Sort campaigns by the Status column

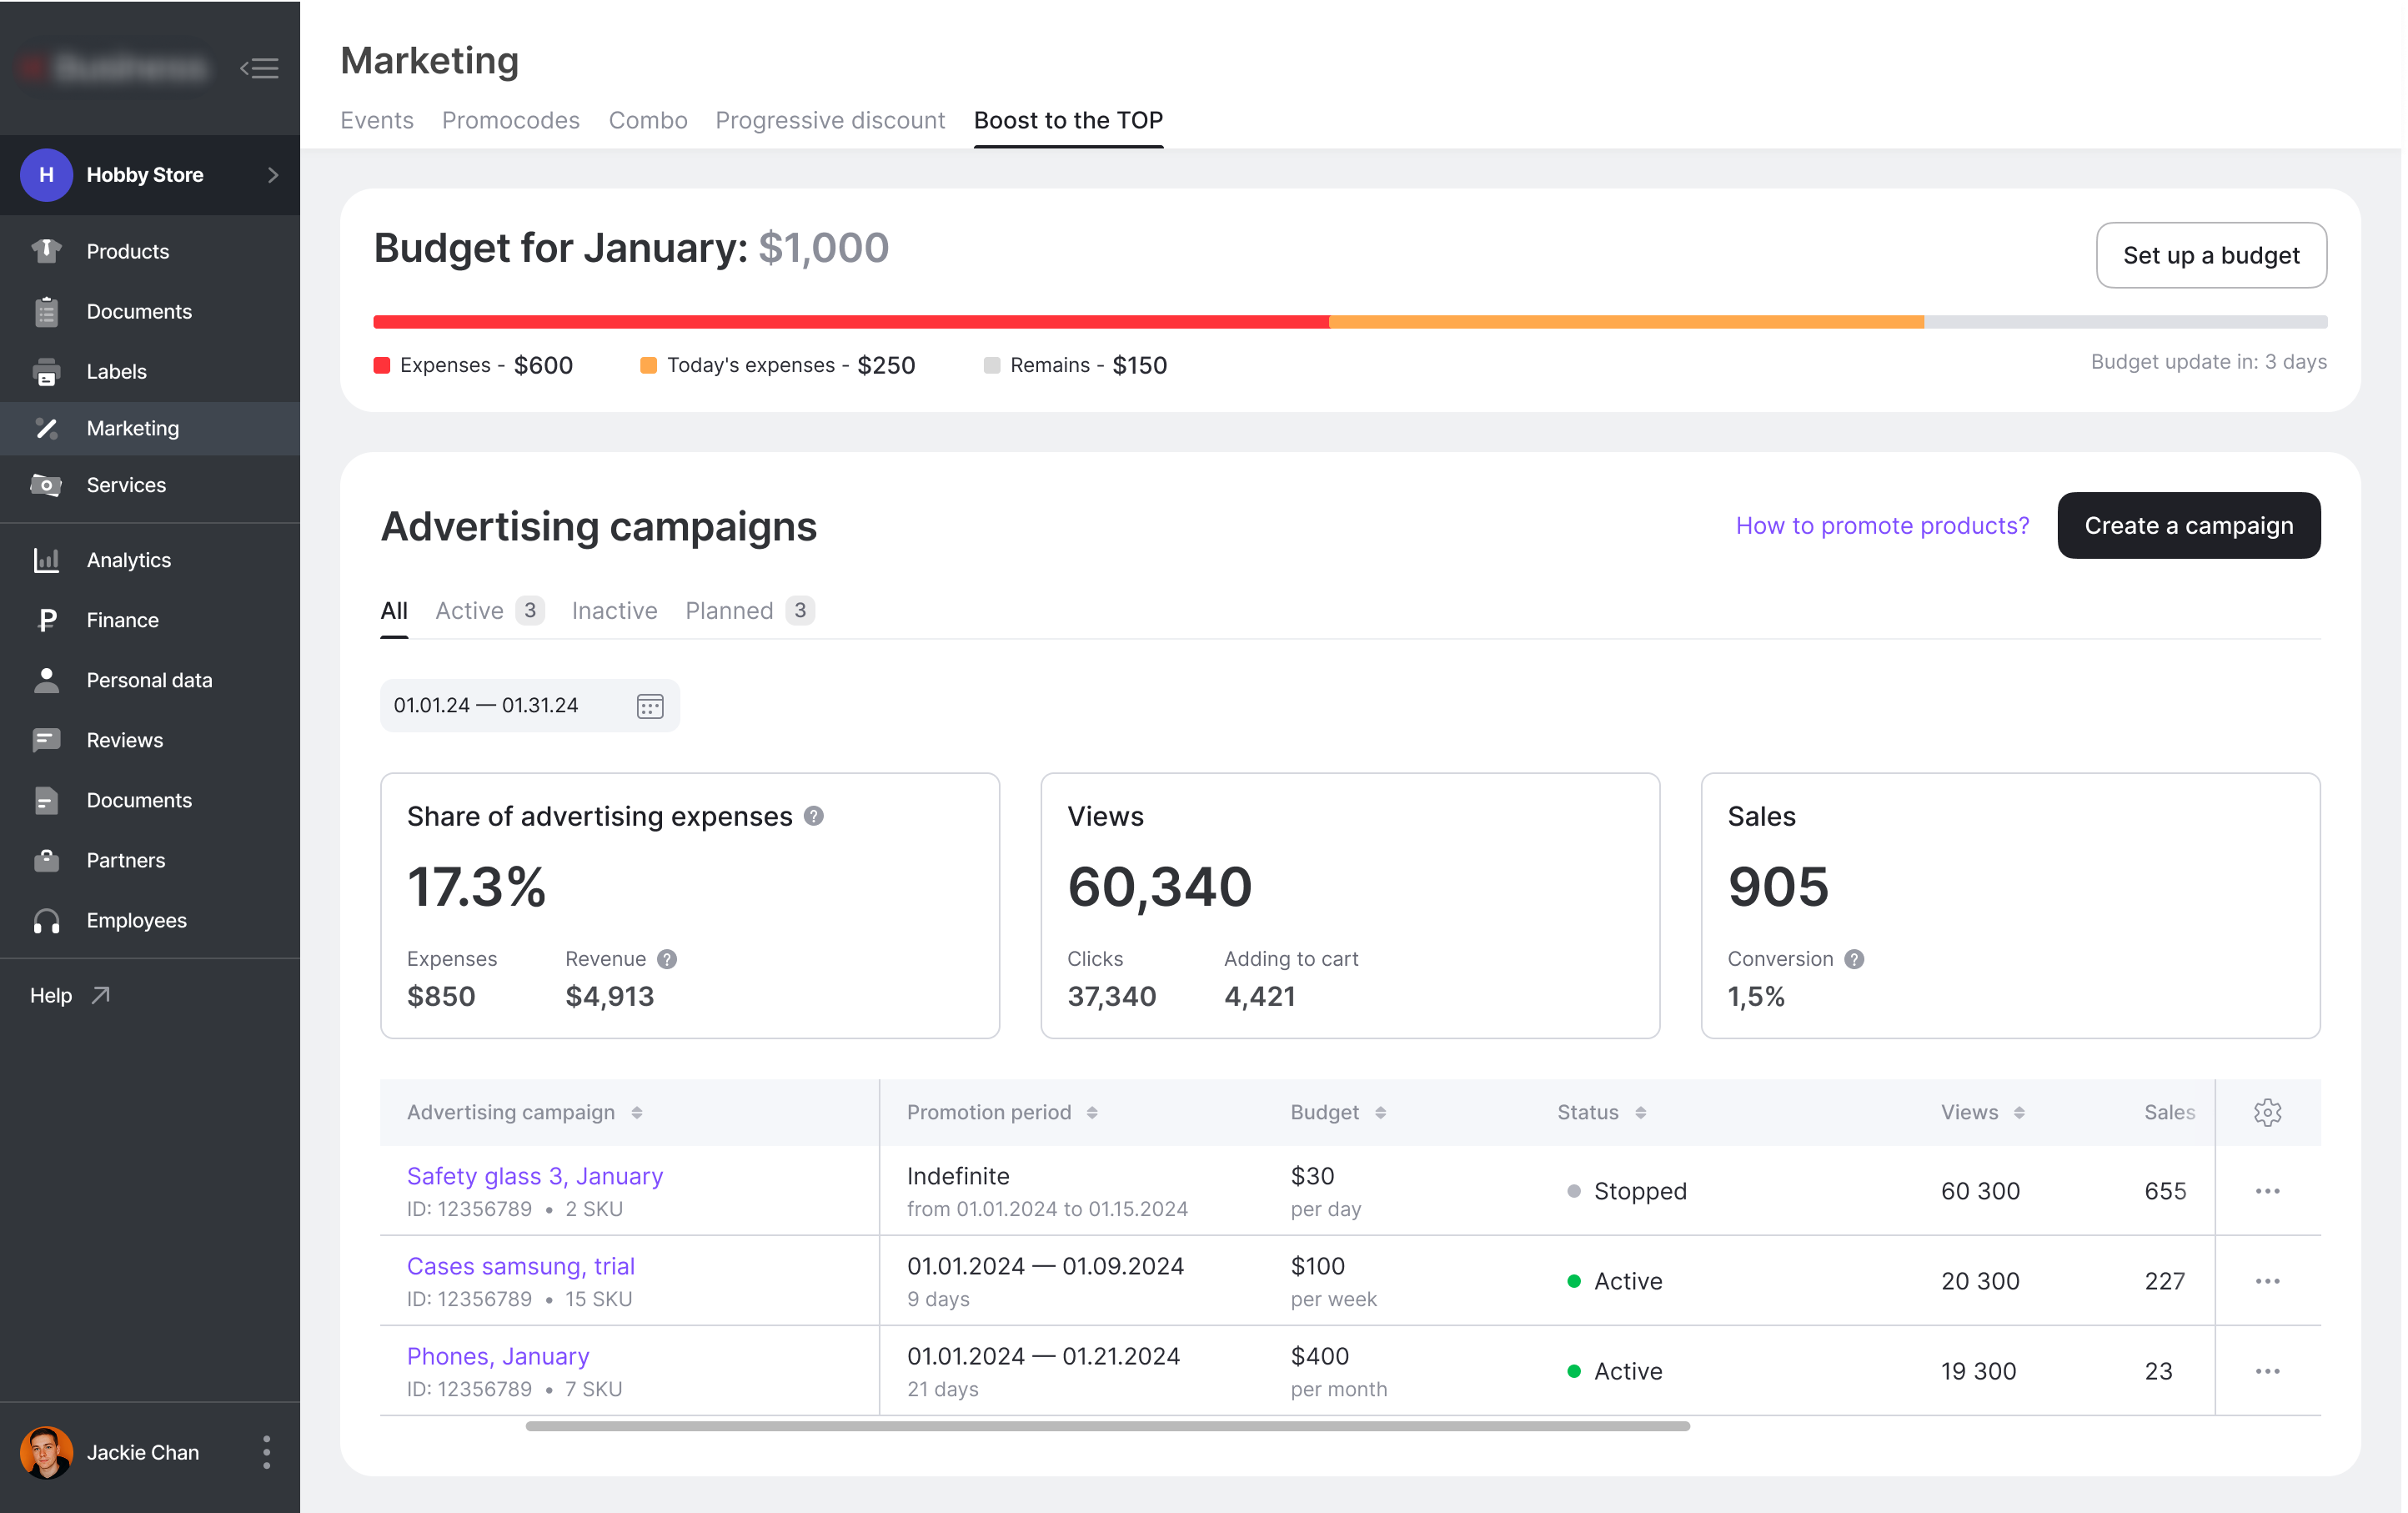tap(1641, 1113)
